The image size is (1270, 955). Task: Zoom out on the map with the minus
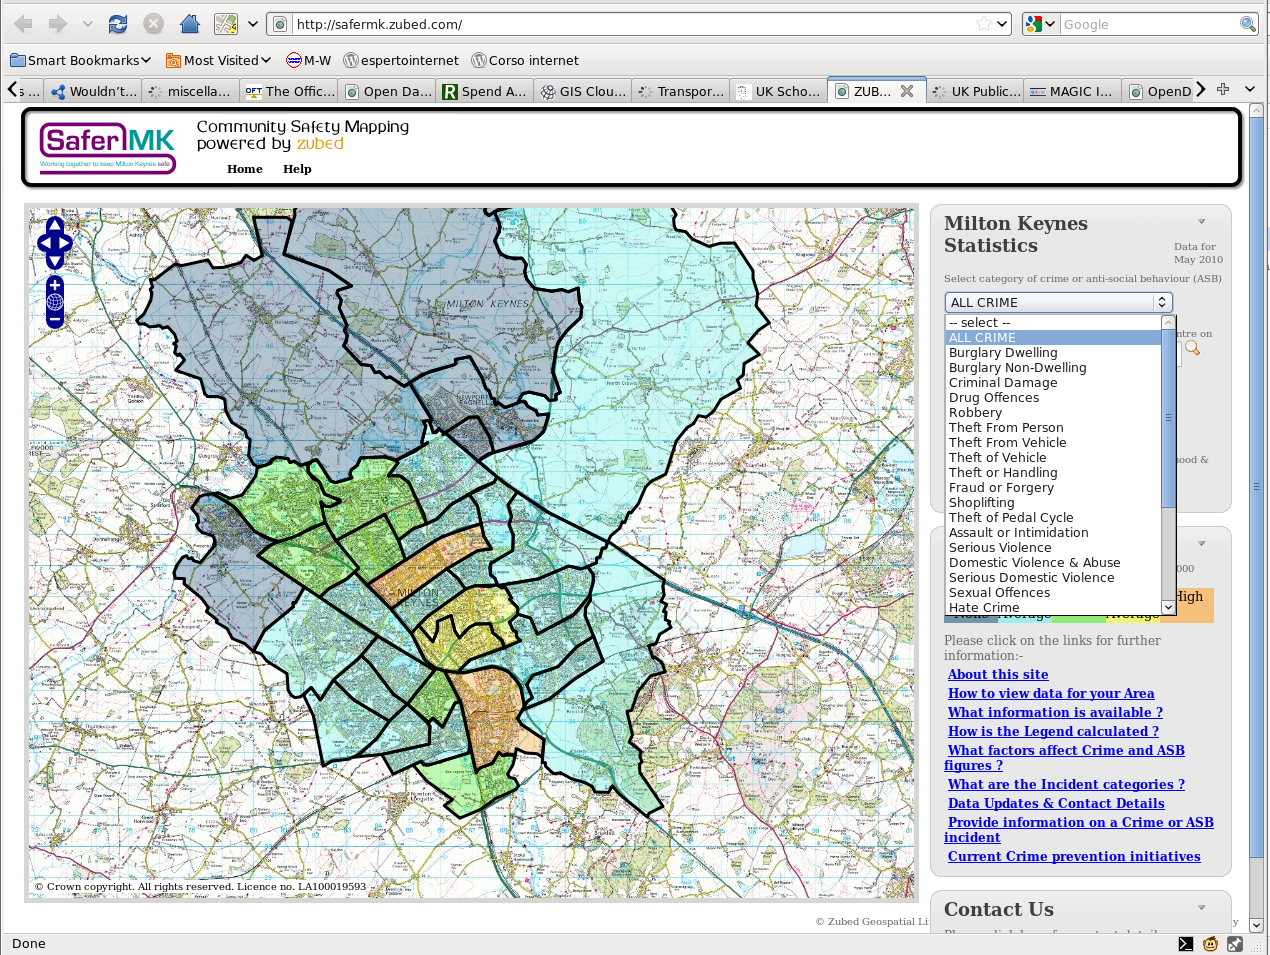55,320
